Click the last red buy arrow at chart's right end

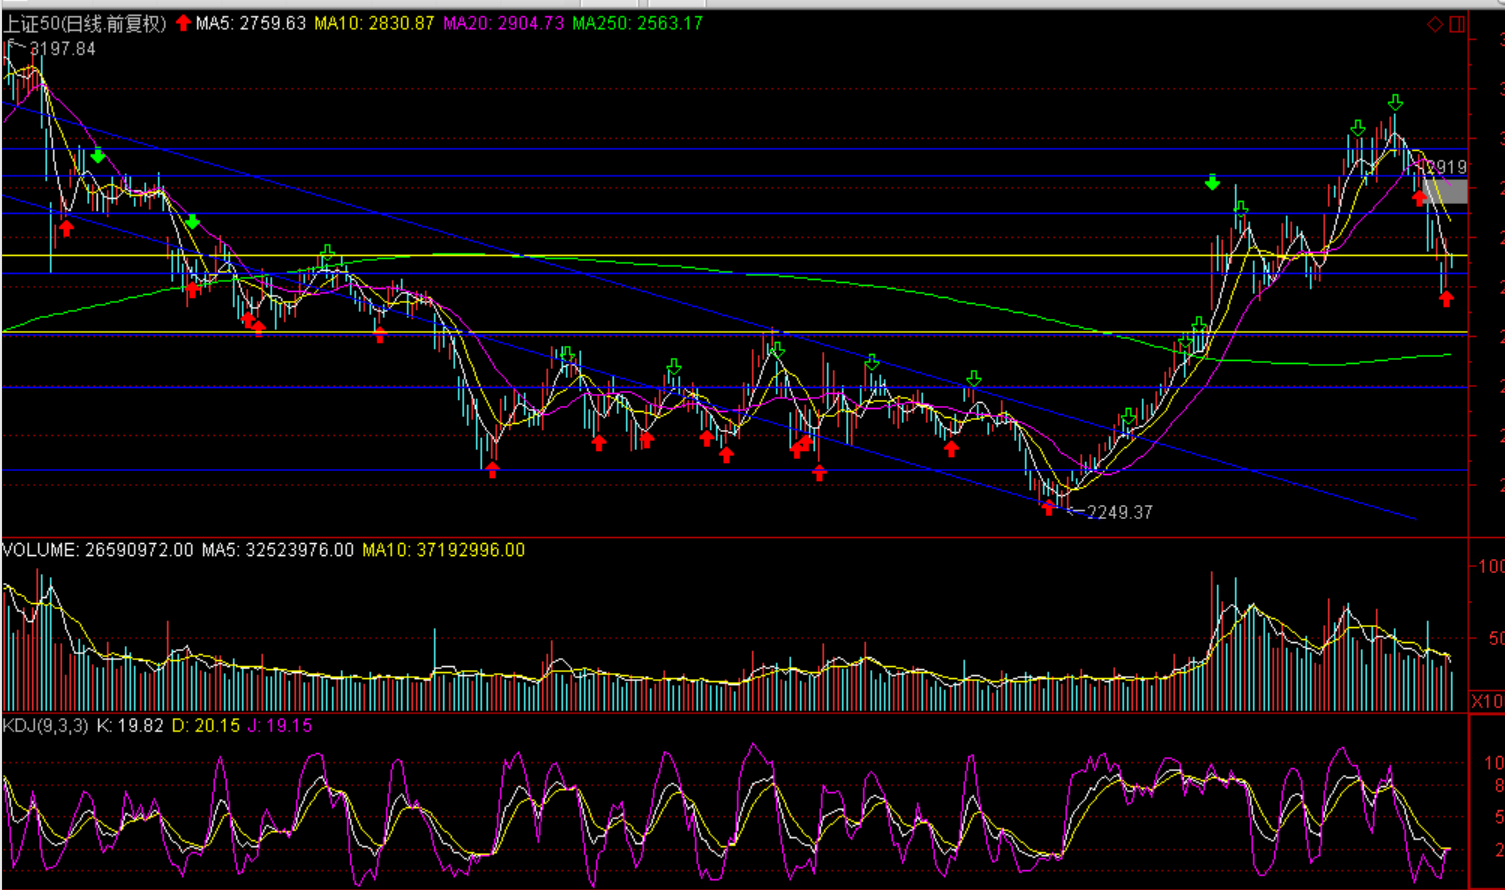point(1446,298)
